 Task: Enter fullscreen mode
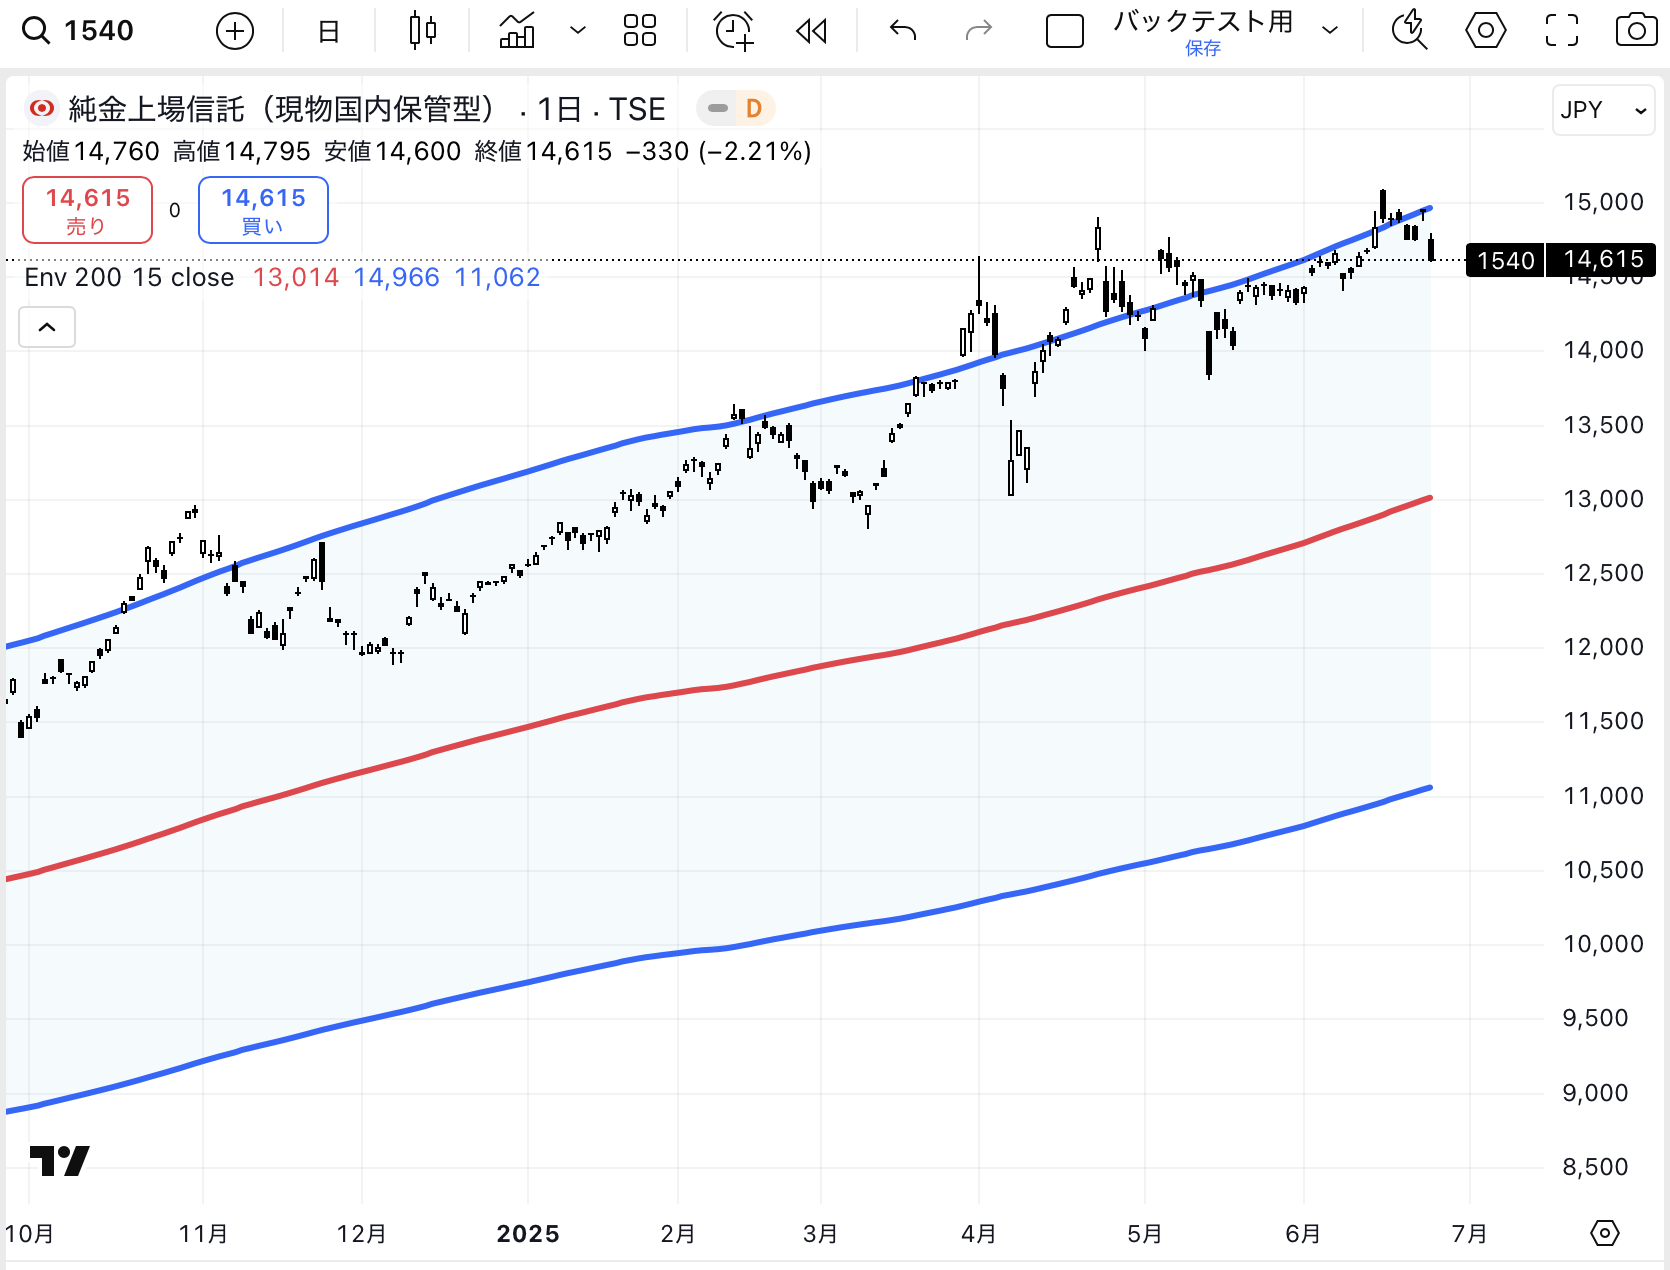tap(1561, 31)
